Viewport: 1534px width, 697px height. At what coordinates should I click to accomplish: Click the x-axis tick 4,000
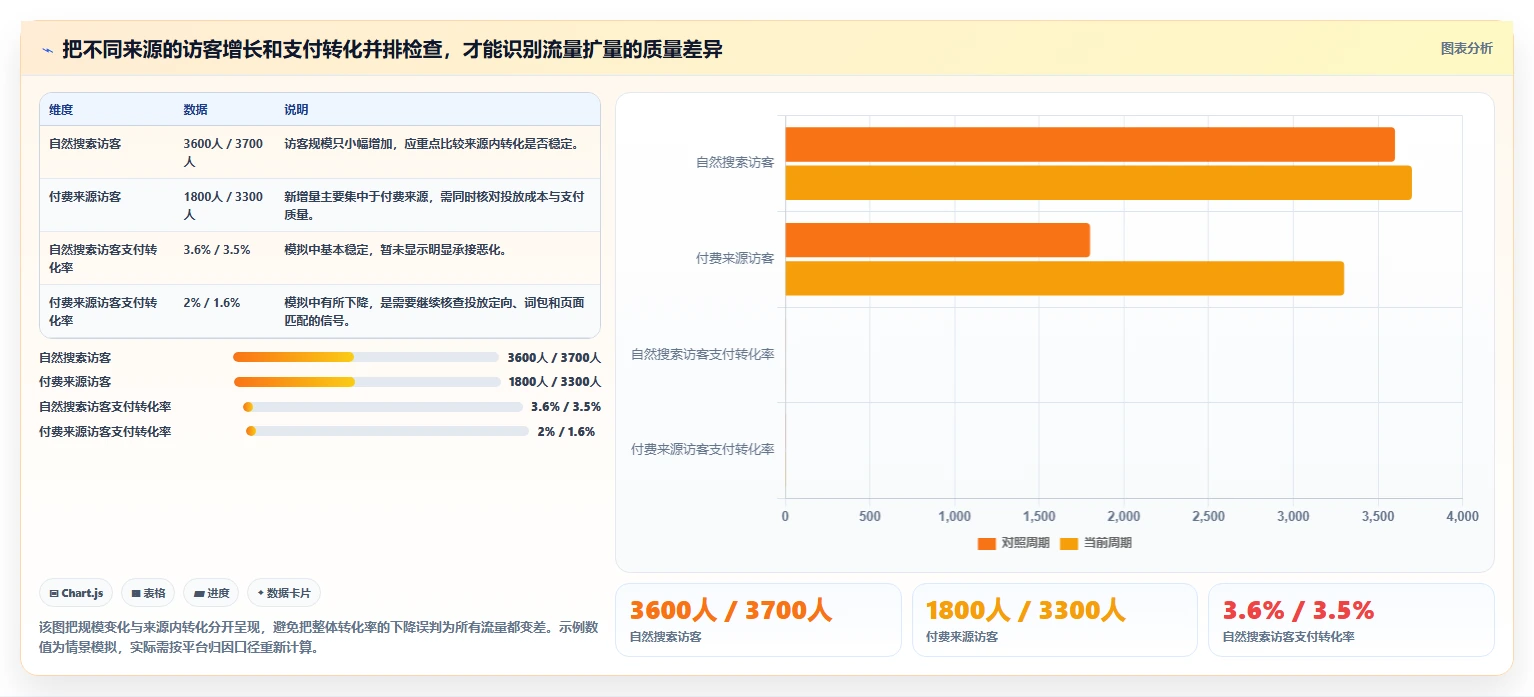coord(1462,517)
